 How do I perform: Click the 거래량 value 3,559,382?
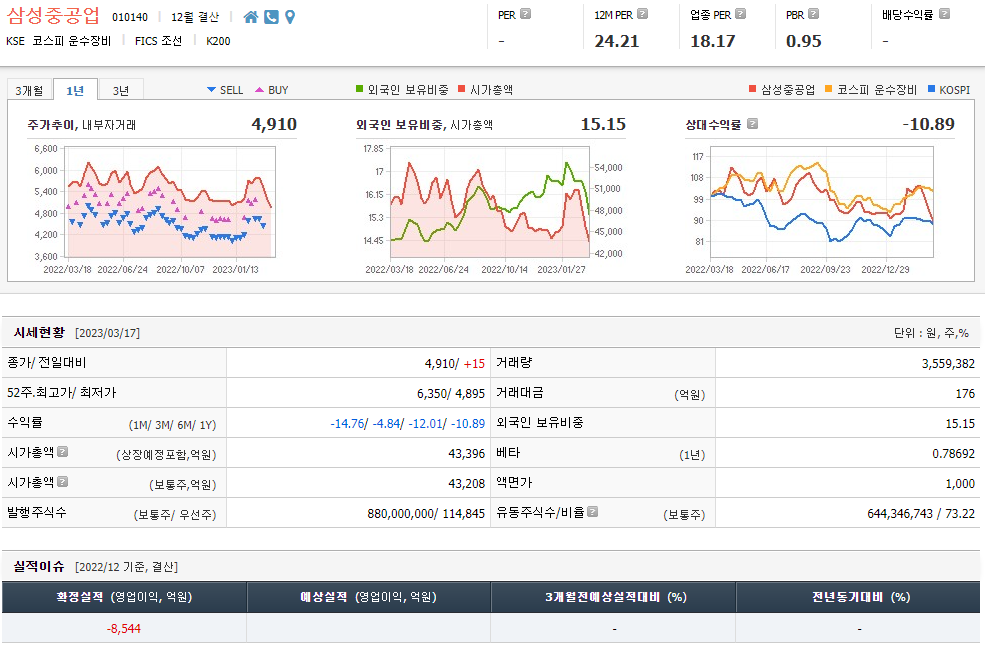[949, 363]
